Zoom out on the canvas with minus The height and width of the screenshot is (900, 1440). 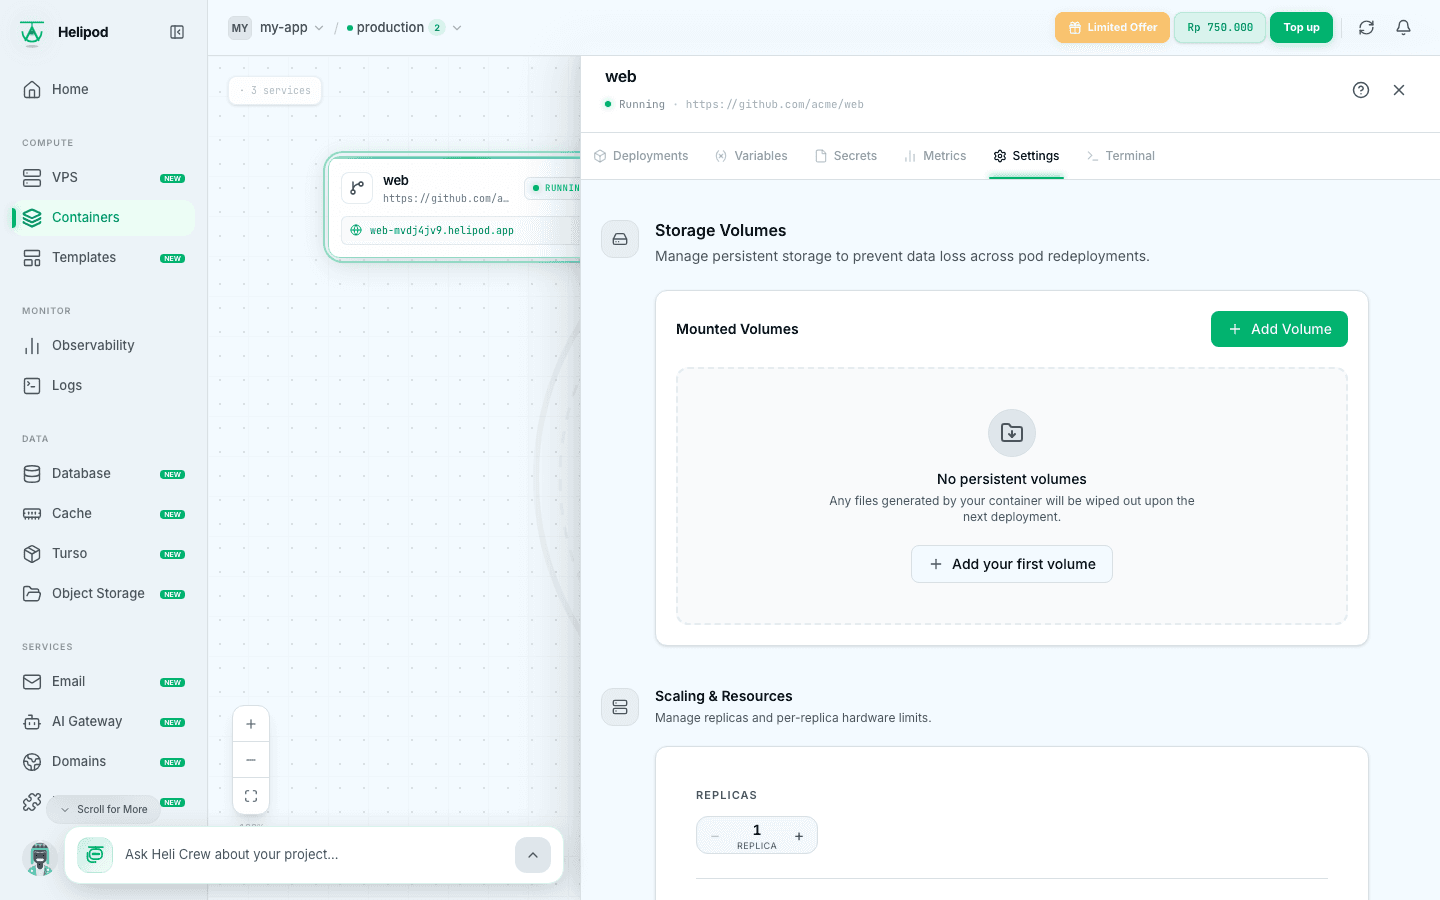tap(251, 760)
